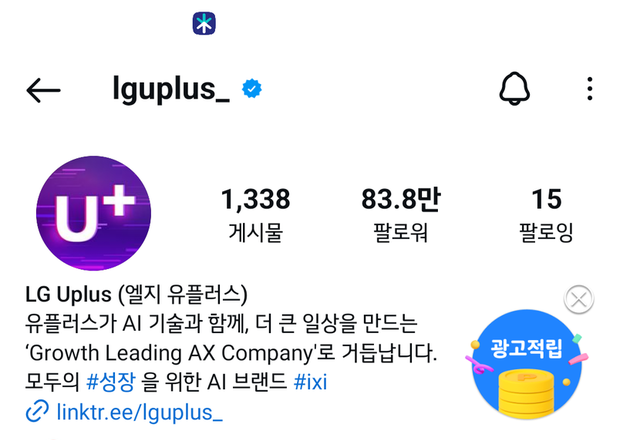View the 15 팔로잉 following list
Screen dimensions: 640x440
click(546, 215)
